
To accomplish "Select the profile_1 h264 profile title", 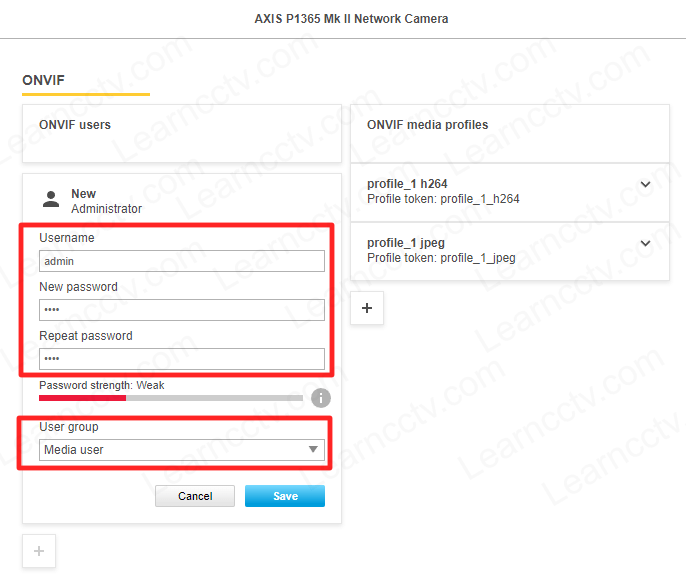I will (x=407, y=185).
